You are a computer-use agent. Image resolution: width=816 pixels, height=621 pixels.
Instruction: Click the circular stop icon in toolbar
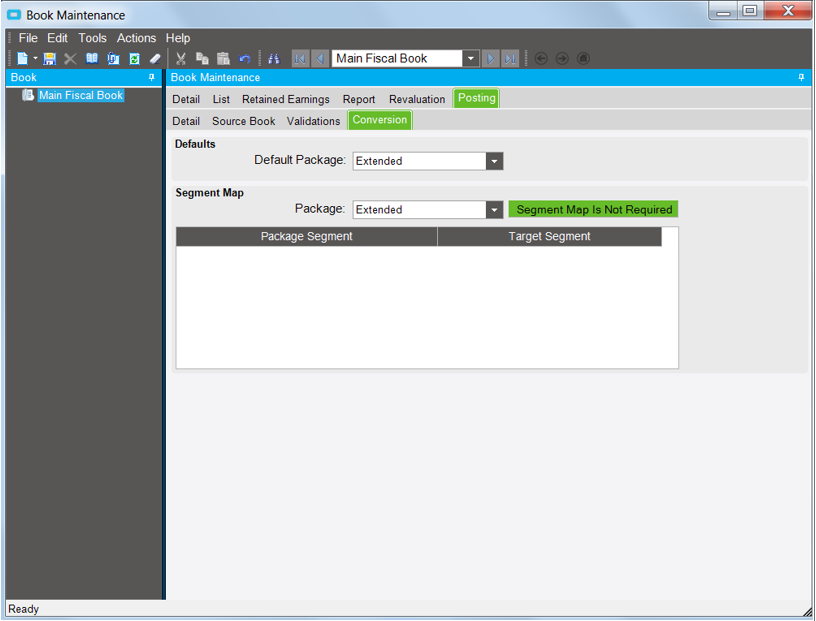(583, 58)
